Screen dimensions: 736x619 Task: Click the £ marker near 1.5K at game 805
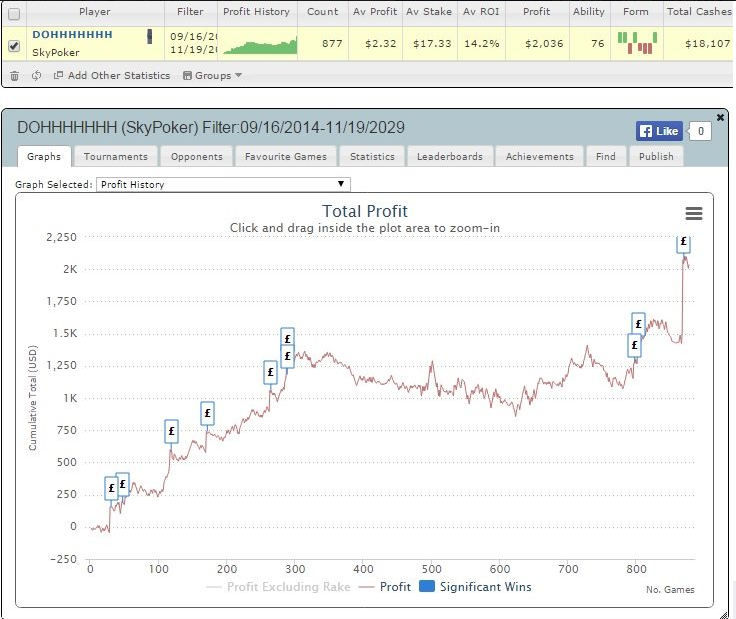[638, 324]
